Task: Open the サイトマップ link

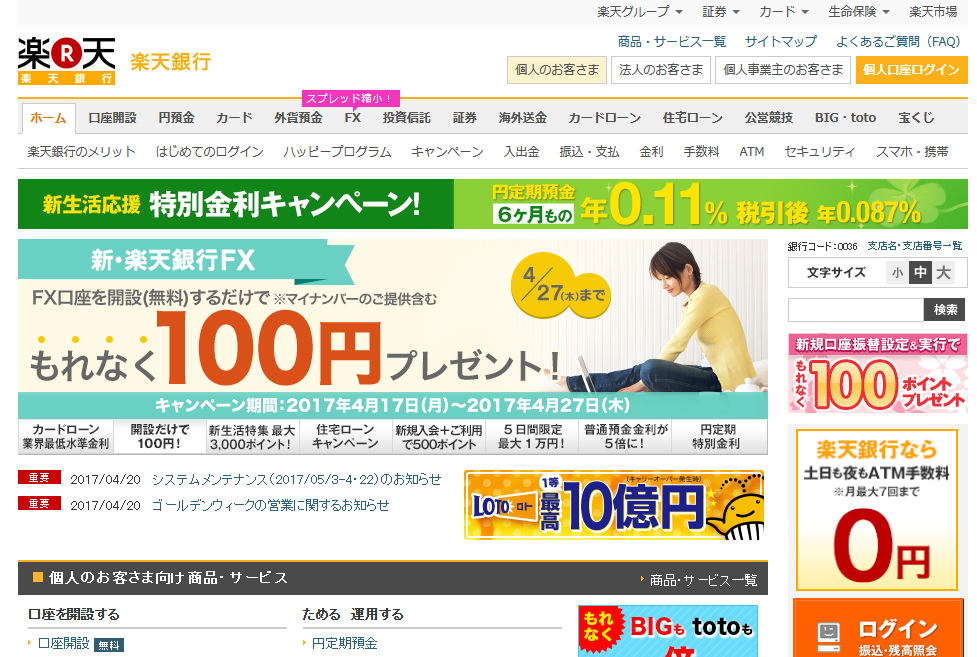Action: pyautogui.click(x=781, y=42)
